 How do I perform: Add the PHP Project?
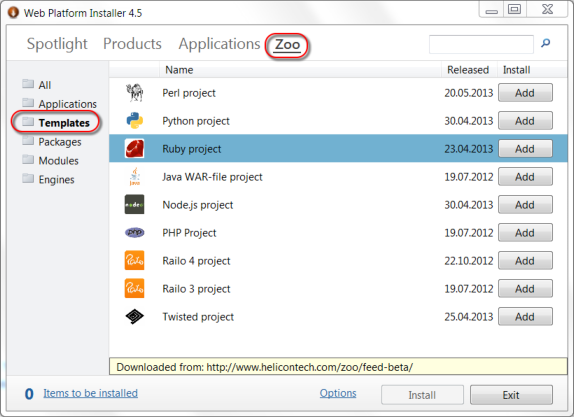tap(525, 232)
